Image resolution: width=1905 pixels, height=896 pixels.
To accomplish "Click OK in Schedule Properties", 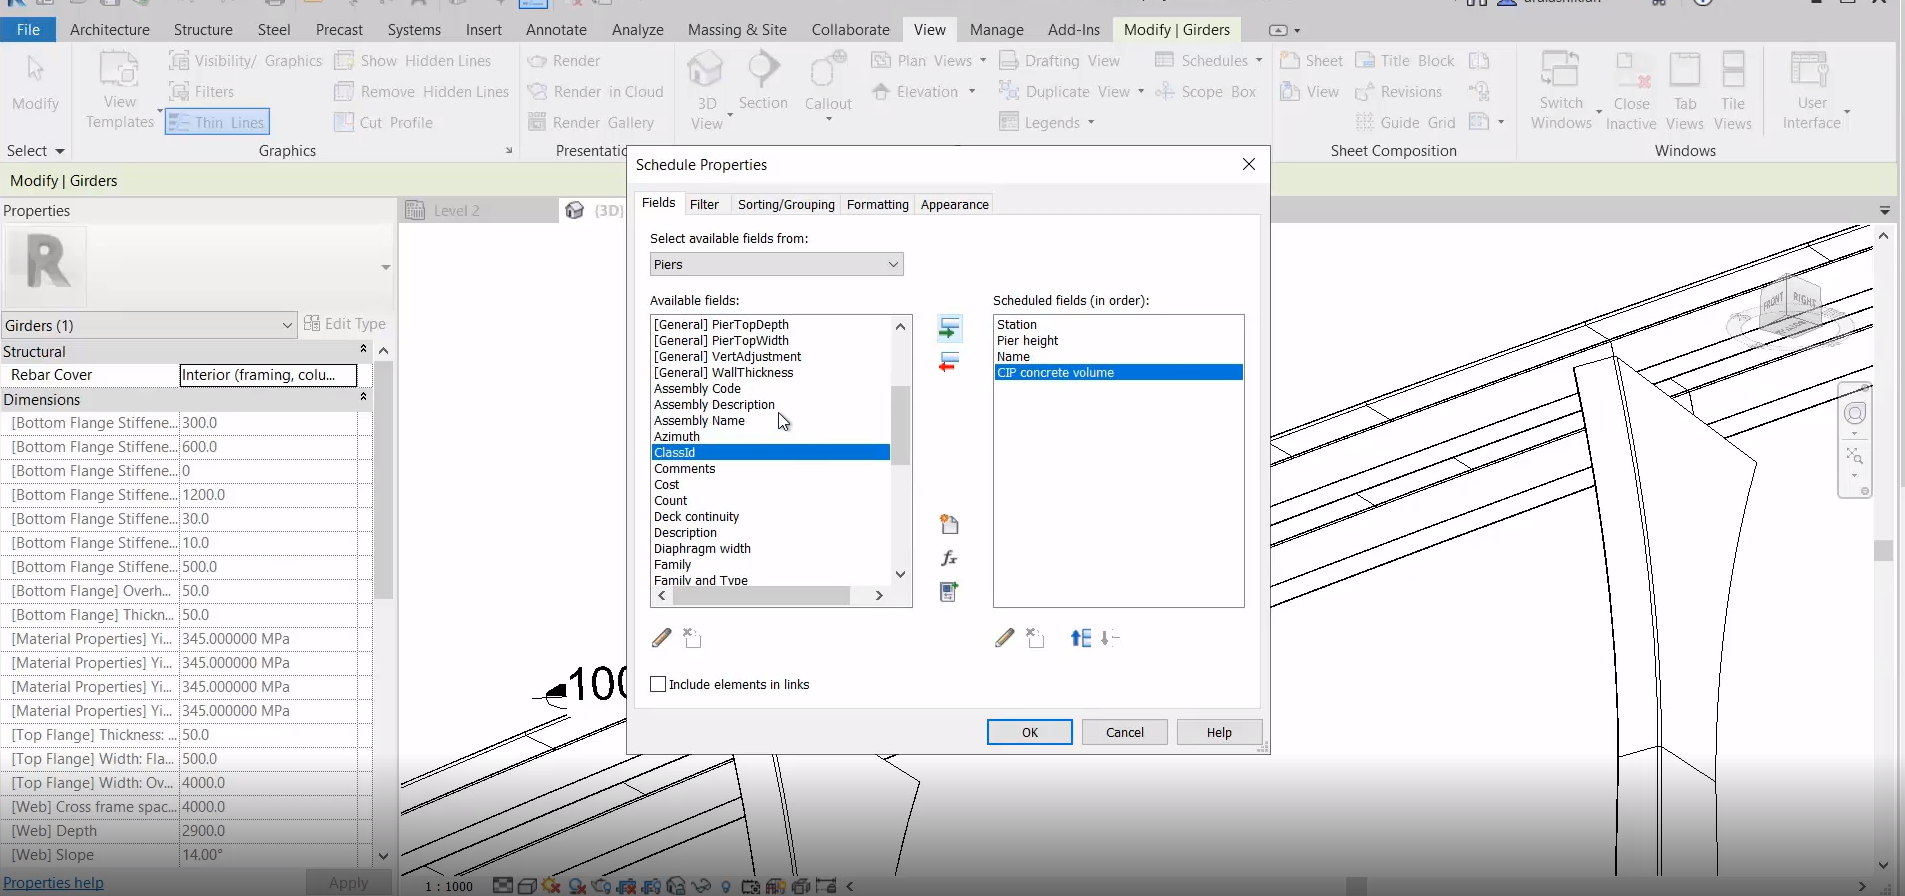I will pyautogui.click(x=1030, y=732).
